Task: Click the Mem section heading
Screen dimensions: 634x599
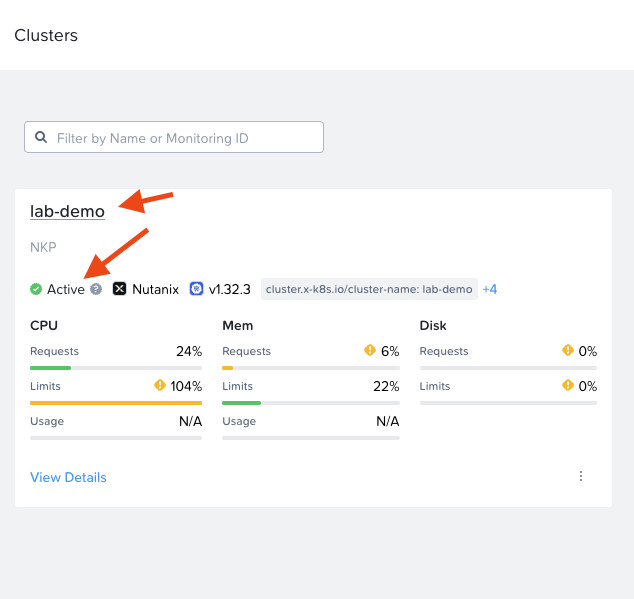Action: click(238, 326)
